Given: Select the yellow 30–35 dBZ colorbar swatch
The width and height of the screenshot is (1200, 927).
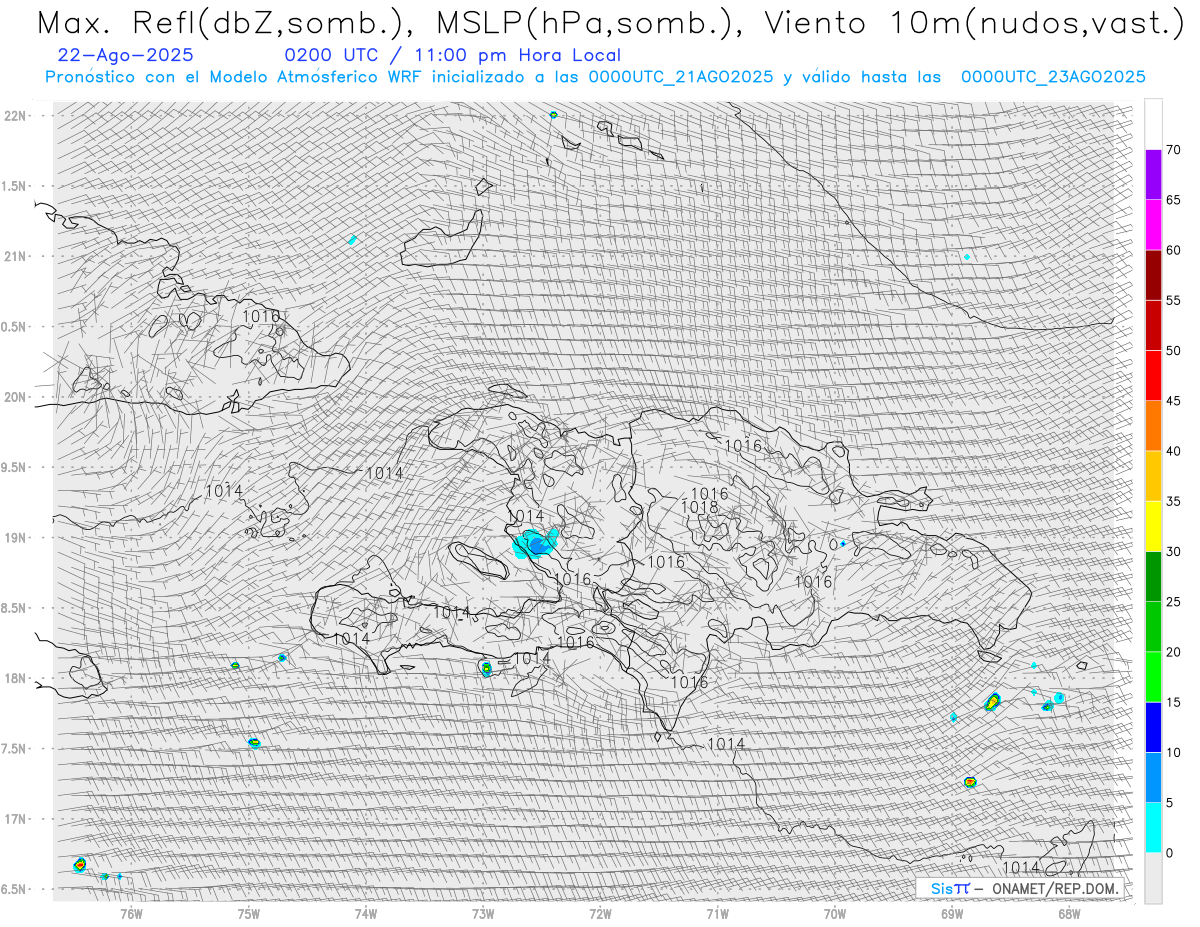Looking at the screenshot, I should 1153,526.
